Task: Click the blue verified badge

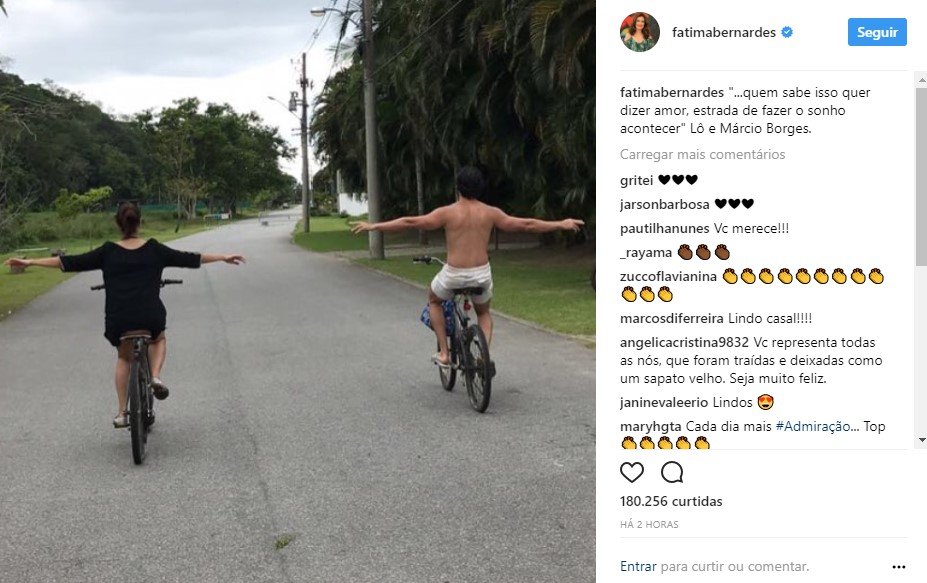Action: [x=787, y=33]
